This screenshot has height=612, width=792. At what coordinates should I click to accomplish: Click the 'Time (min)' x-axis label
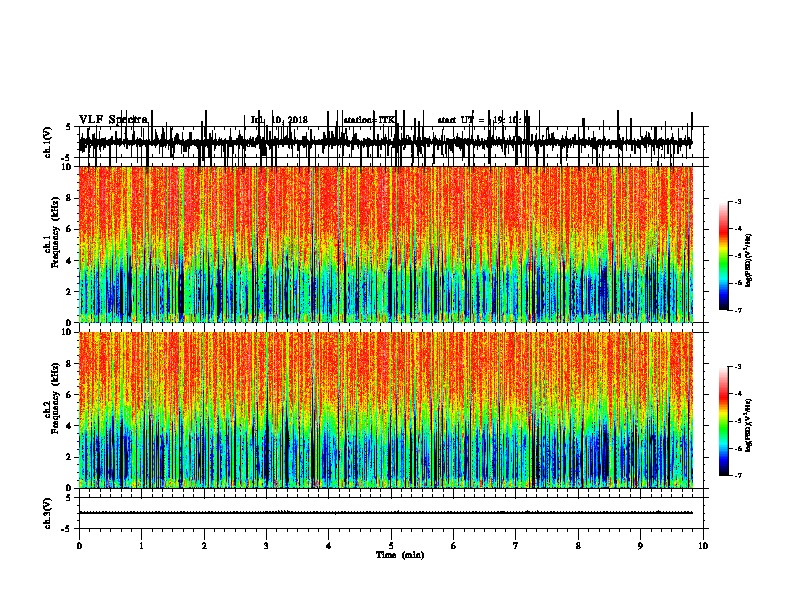tap(400, 554)
